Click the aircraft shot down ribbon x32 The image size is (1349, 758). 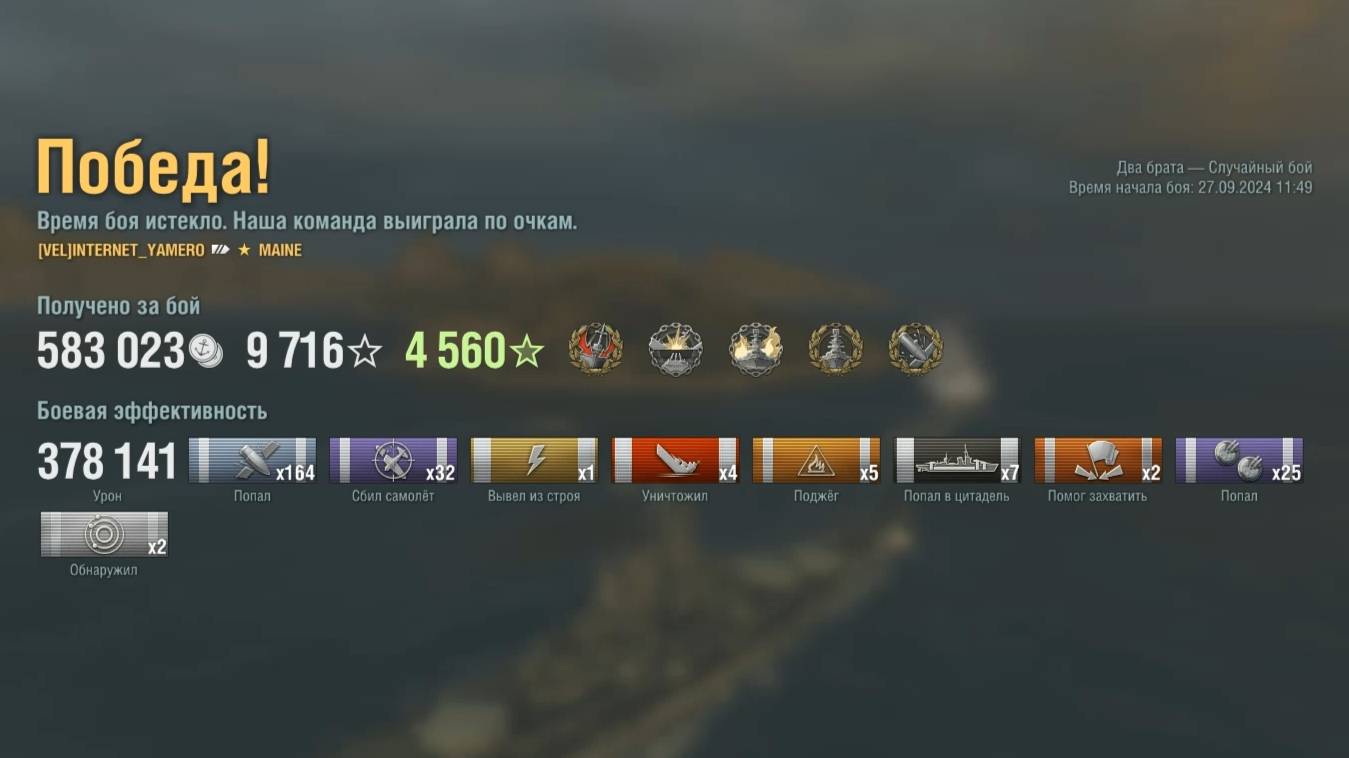click(393, 460)
